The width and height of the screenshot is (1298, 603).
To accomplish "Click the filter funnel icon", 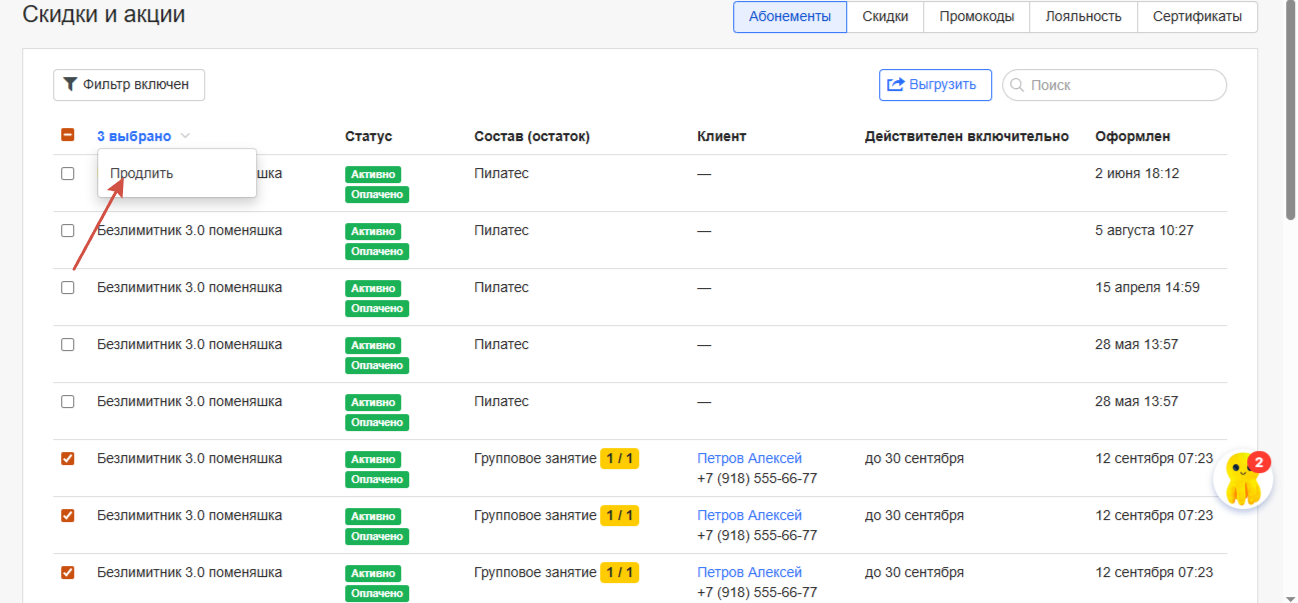I will (70, 85).
